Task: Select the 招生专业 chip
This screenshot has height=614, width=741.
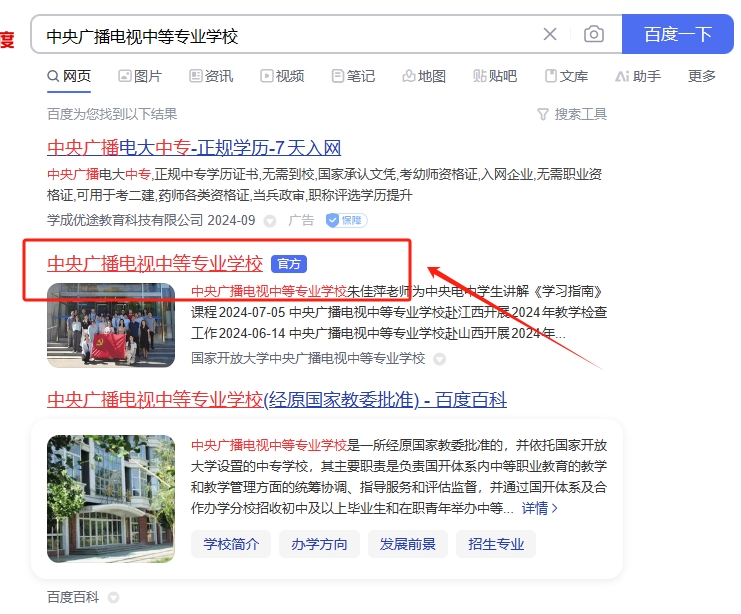Action: point(496,544)
